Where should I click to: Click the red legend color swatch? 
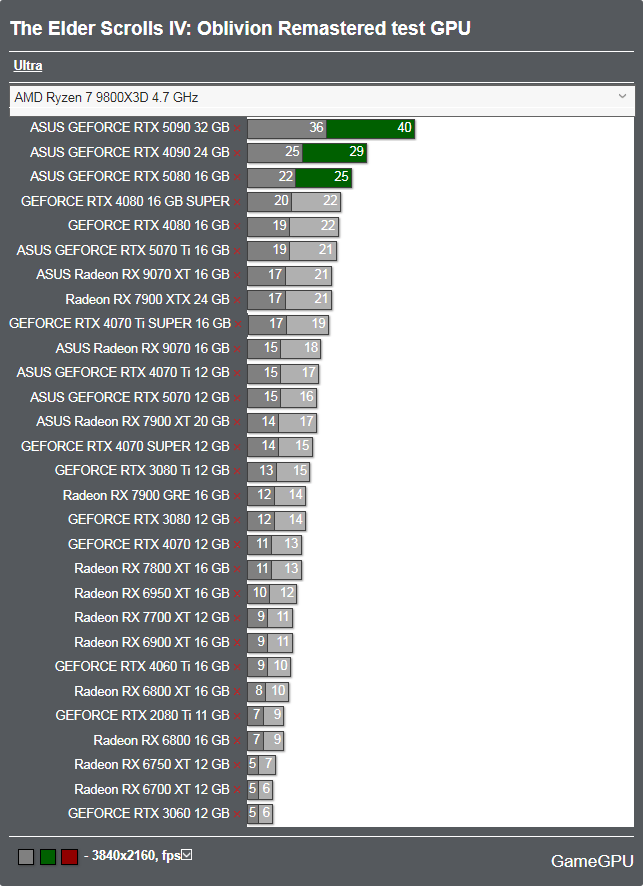click(69, 857)
